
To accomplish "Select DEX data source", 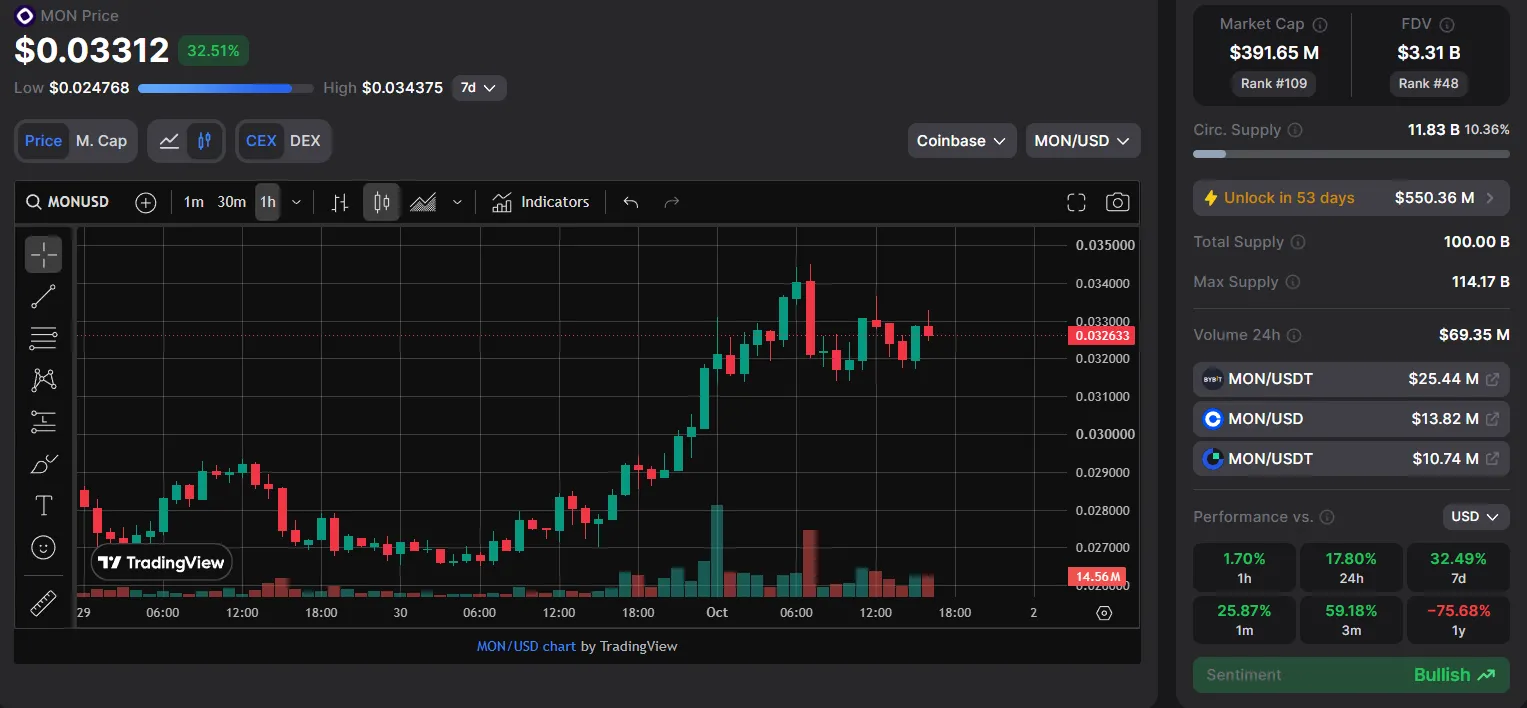I will pos(305,141).
